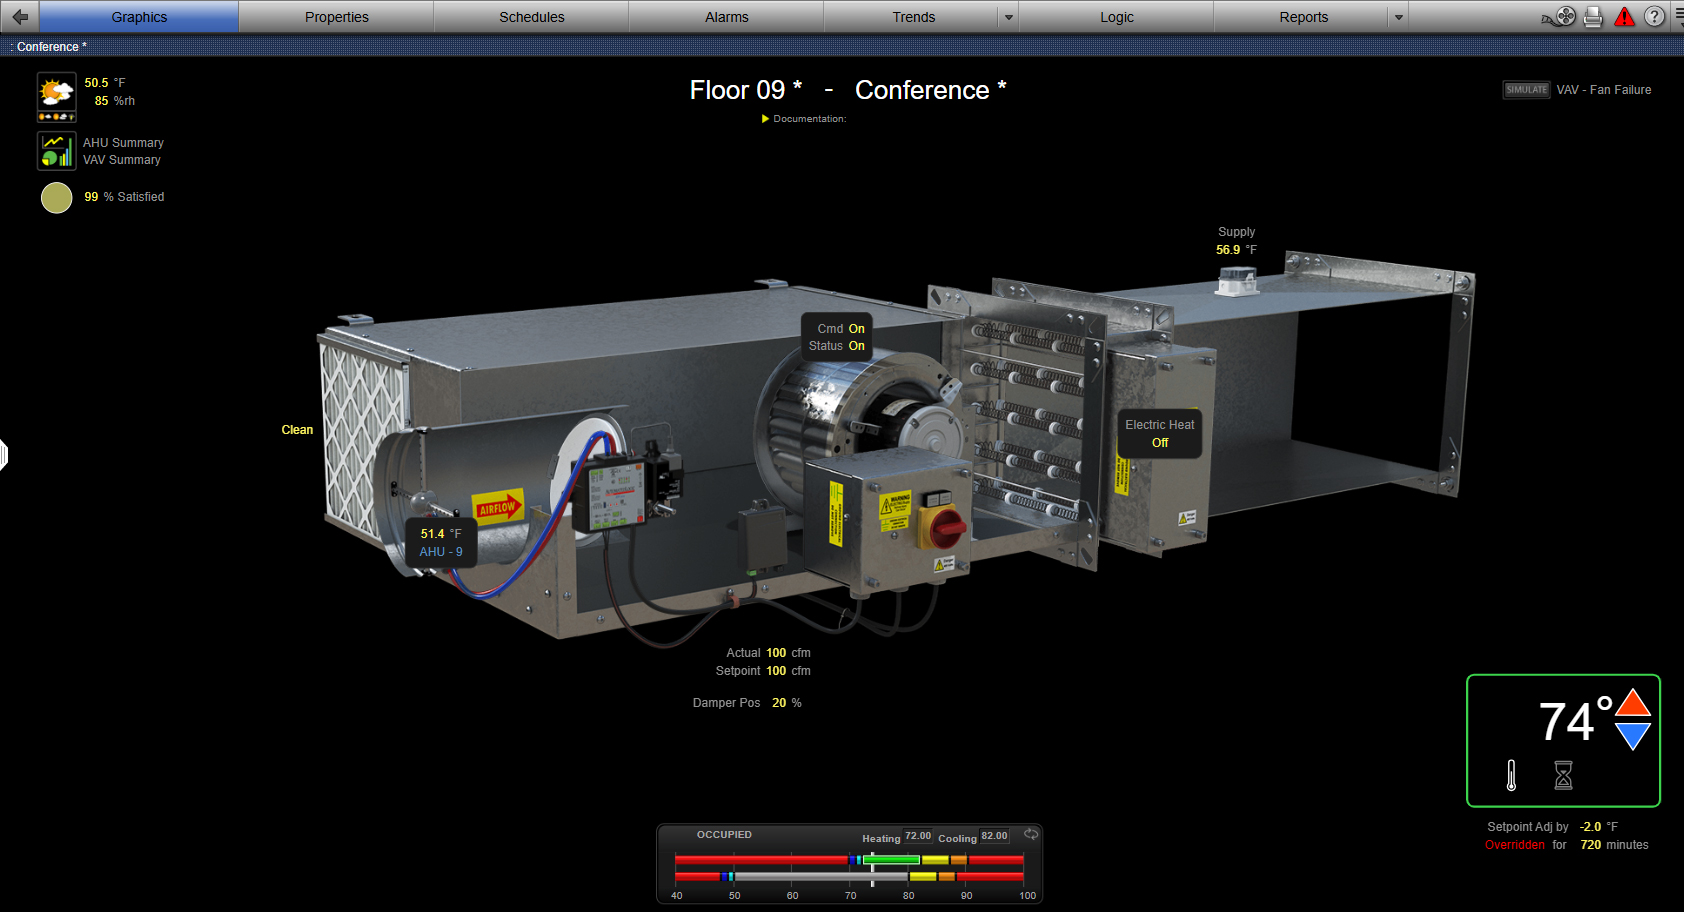The width and height of the screenshot is (1684, 912).
Task: Toggle the fan Cmd On value
Action: pos(856,329)
